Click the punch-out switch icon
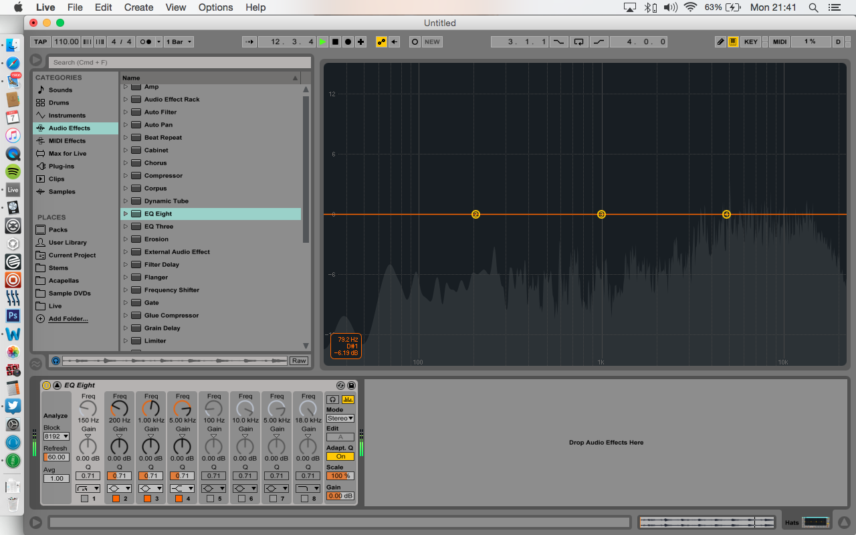 [x=599, y=41]
